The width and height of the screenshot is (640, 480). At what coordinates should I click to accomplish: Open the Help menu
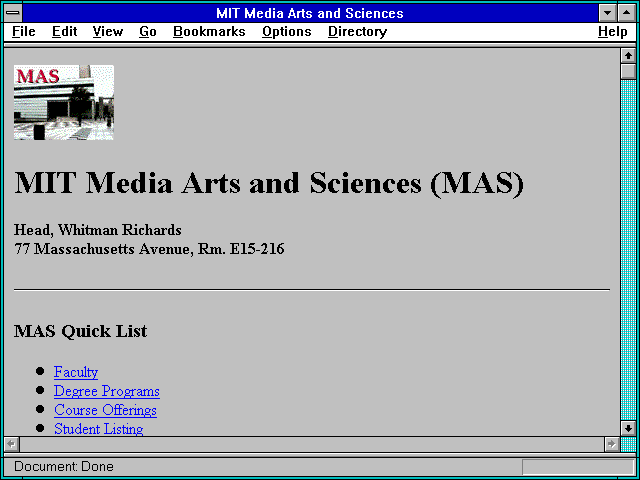tap(613, 32)
